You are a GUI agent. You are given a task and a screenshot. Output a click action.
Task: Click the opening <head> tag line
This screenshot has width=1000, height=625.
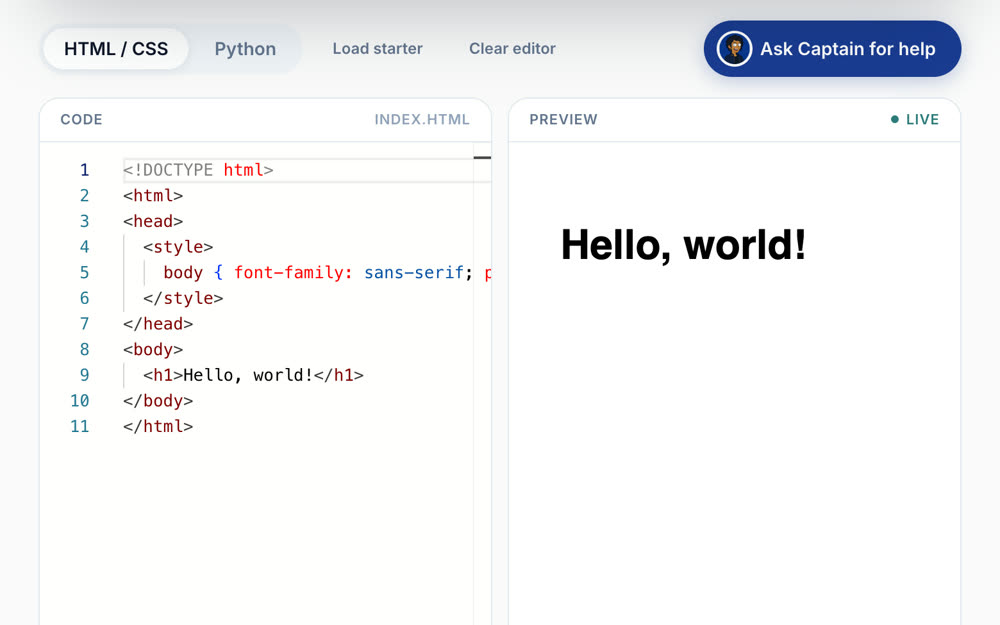[x=153, y=221]
